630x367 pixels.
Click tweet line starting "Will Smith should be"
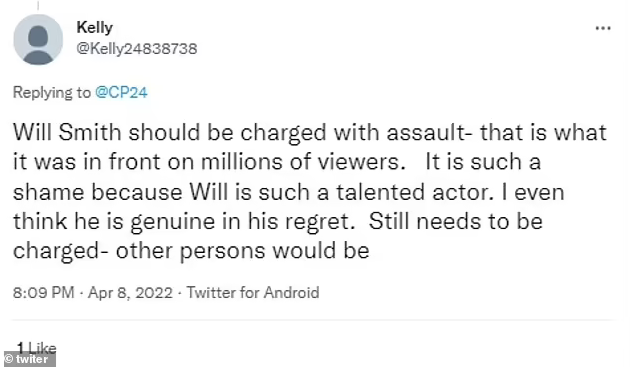(309, 133)
